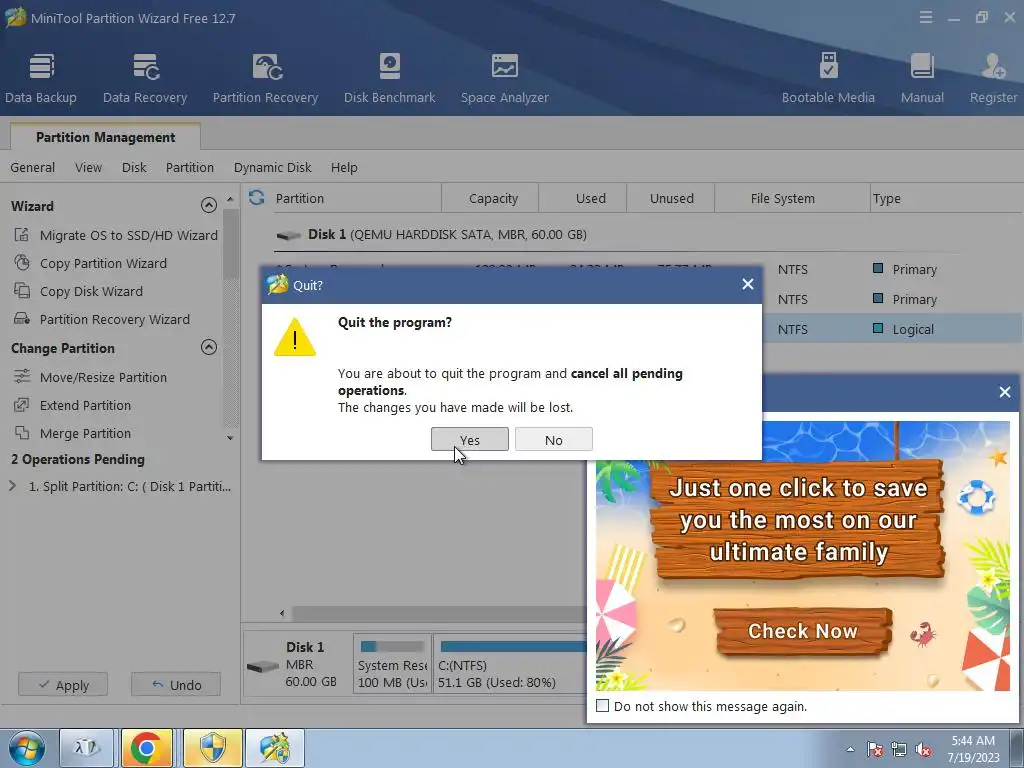Start the Copy Partition Wizard
This screenshot has width=1024, height=768.
[90, 263]
